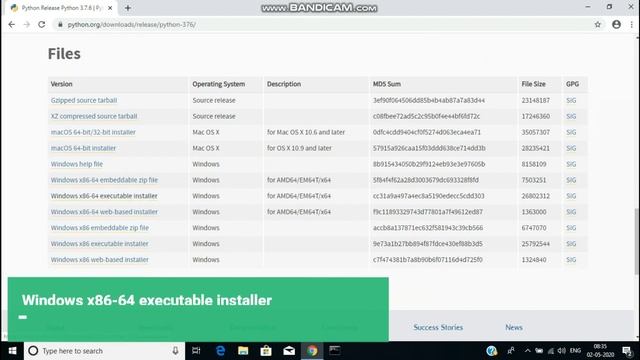
Task: Bookmark this page with star icon
Action: pyautogui.click(x=598, y=24)
